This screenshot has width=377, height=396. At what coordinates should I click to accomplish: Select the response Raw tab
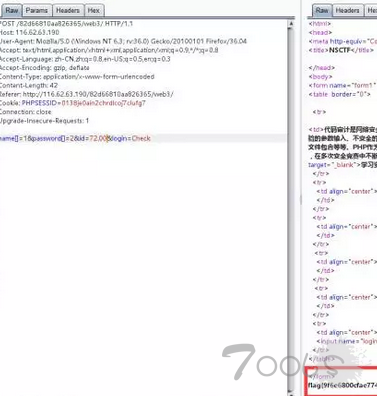[322, 10]
